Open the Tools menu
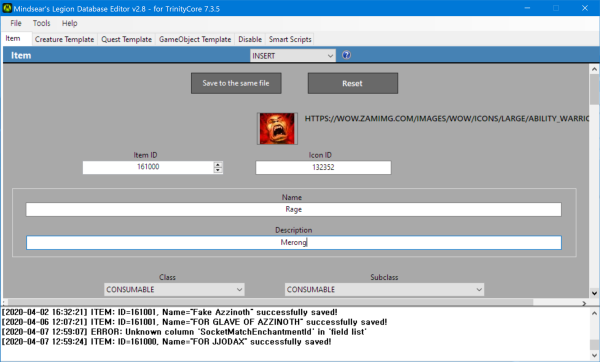The image size is (600, 362). [41, 23]
